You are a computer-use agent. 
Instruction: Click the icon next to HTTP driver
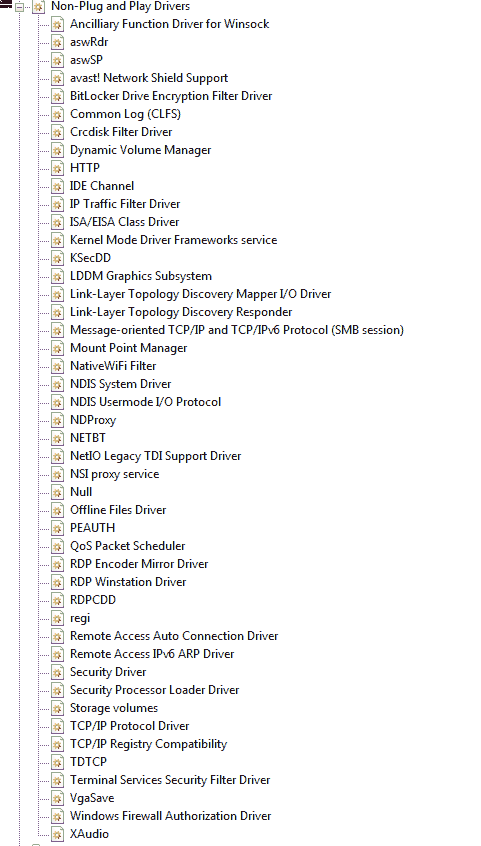pyautogui.click(x=58, y=168)
